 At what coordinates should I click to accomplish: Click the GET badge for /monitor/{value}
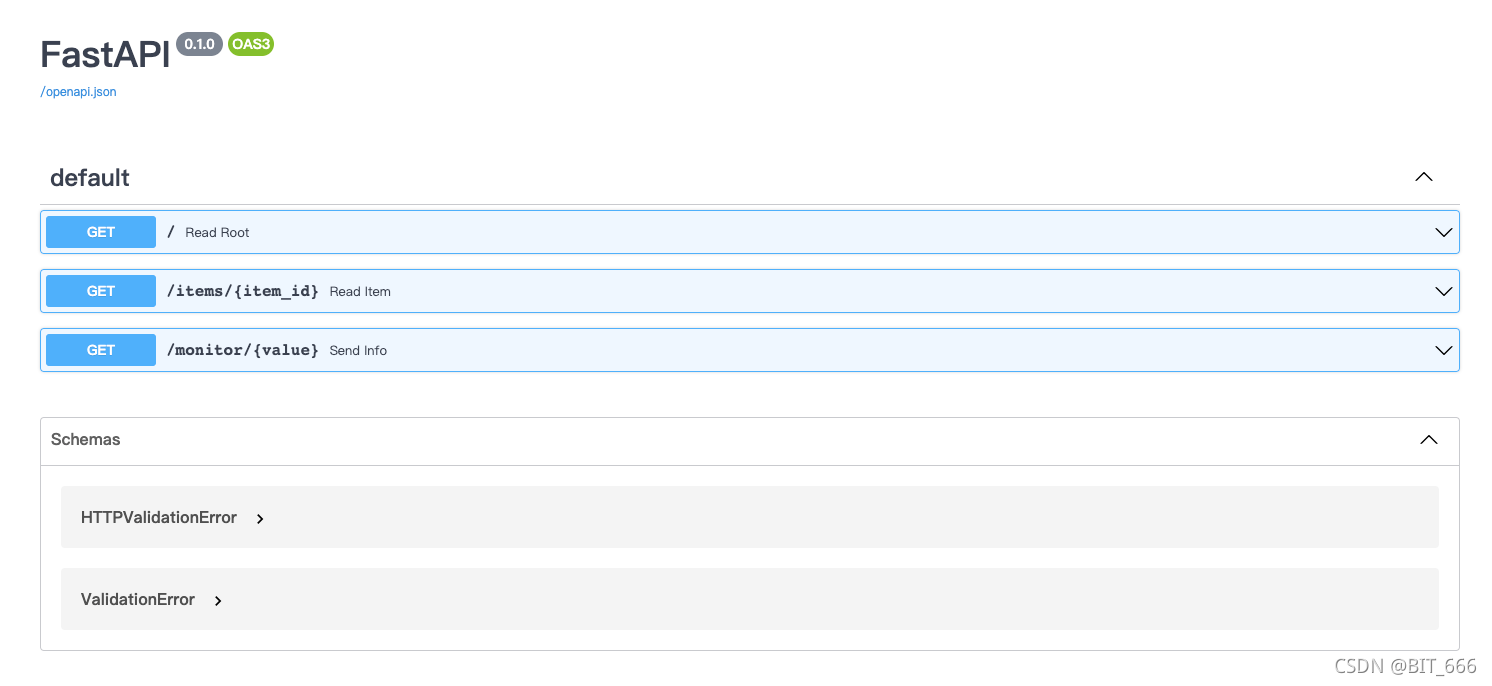100,349
